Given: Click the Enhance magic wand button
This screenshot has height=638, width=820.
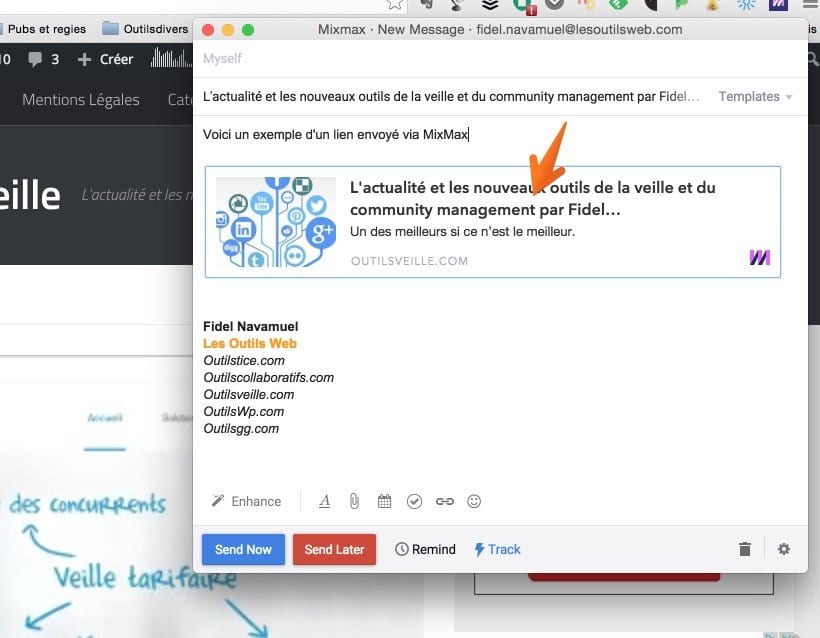Looking at the screenshot, I should coord(246,501).
